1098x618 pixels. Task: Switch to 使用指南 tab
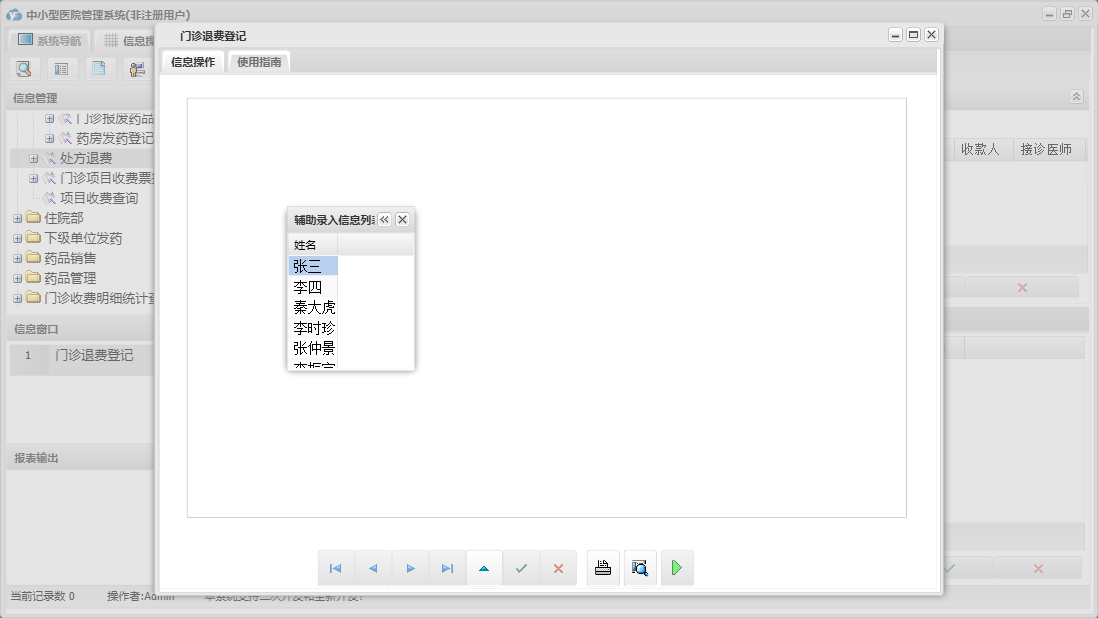(259, 62)
